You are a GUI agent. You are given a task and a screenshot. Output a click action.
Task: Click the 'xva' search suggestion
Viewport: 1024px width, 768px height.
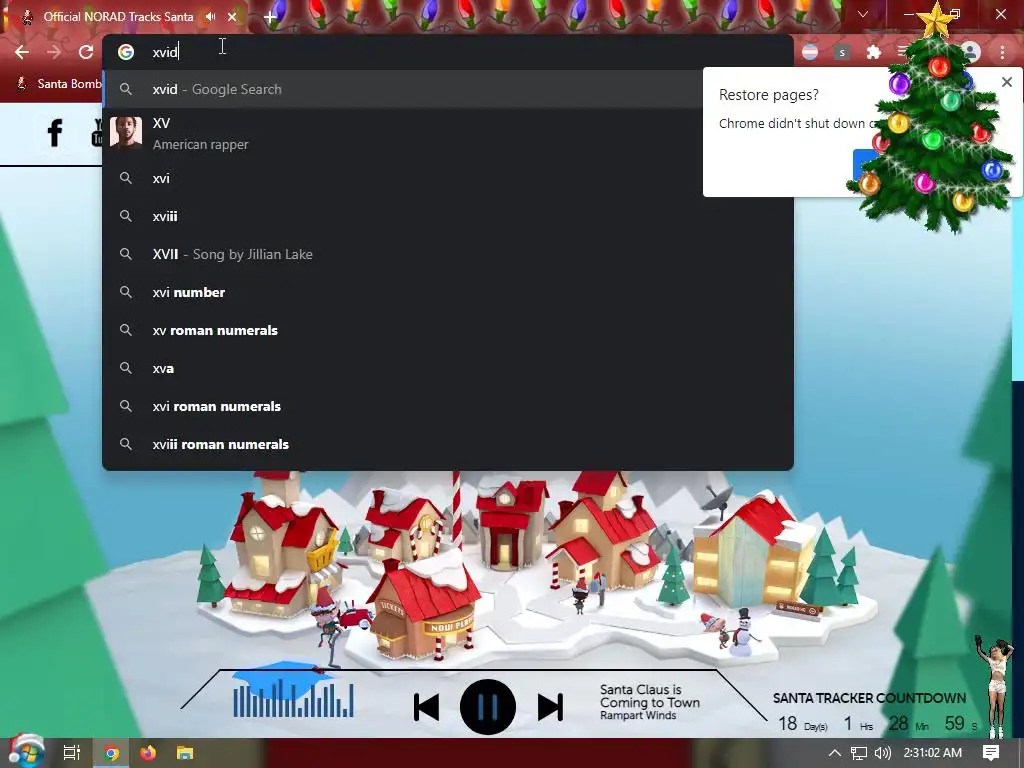pos(448,368)
